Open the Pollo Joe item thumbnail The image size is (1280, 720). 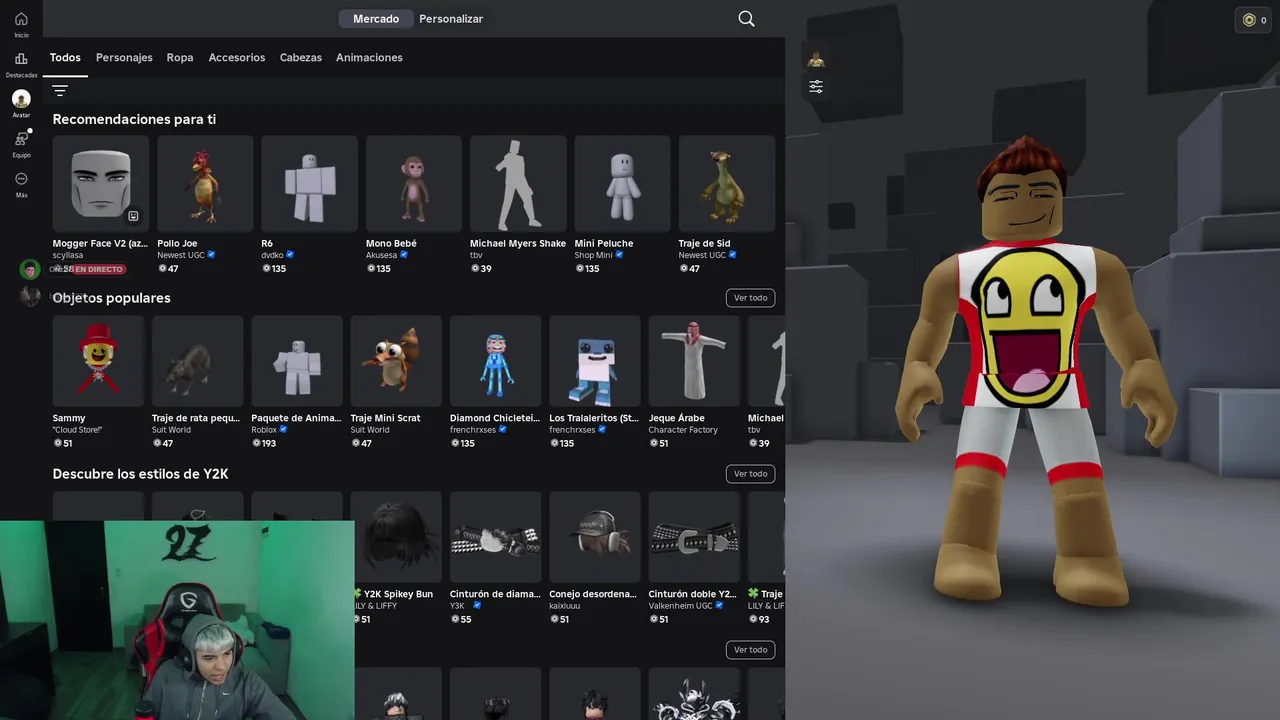click(205, 184)
